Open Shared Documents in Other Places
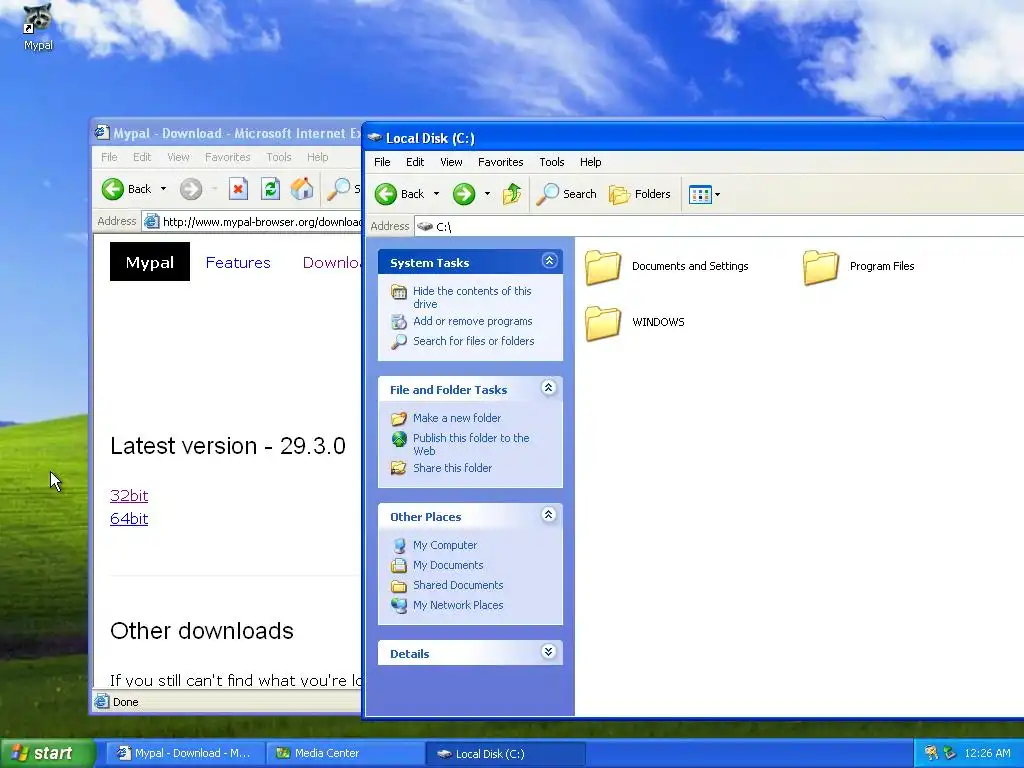1024x768 pixels. pyautogui.click(x=458, y=585)
